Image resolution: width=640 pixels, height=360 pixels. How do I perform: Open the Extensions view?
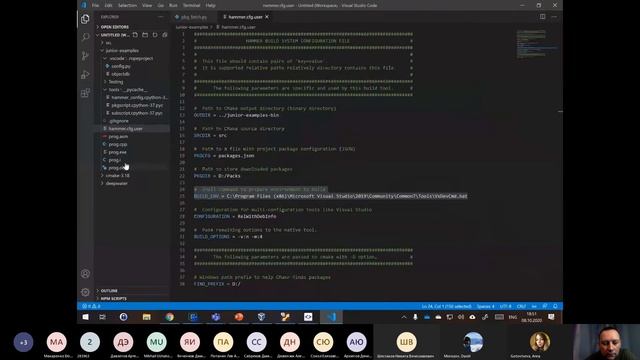pos(85,93)
